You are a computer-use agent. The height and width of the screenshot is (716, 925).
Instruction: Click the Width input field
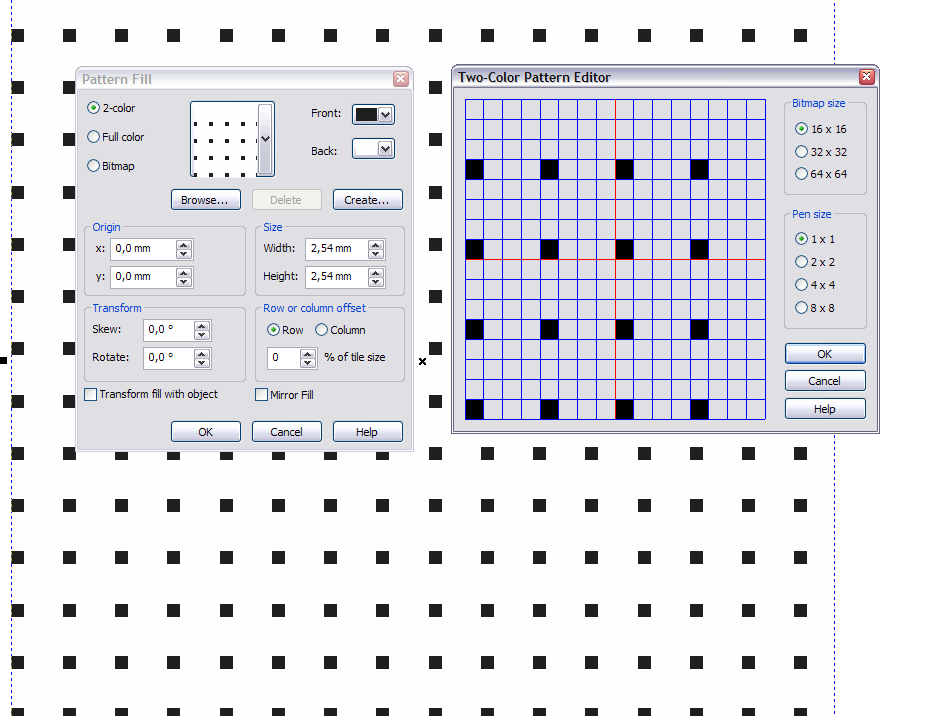(x=337, y=249)
